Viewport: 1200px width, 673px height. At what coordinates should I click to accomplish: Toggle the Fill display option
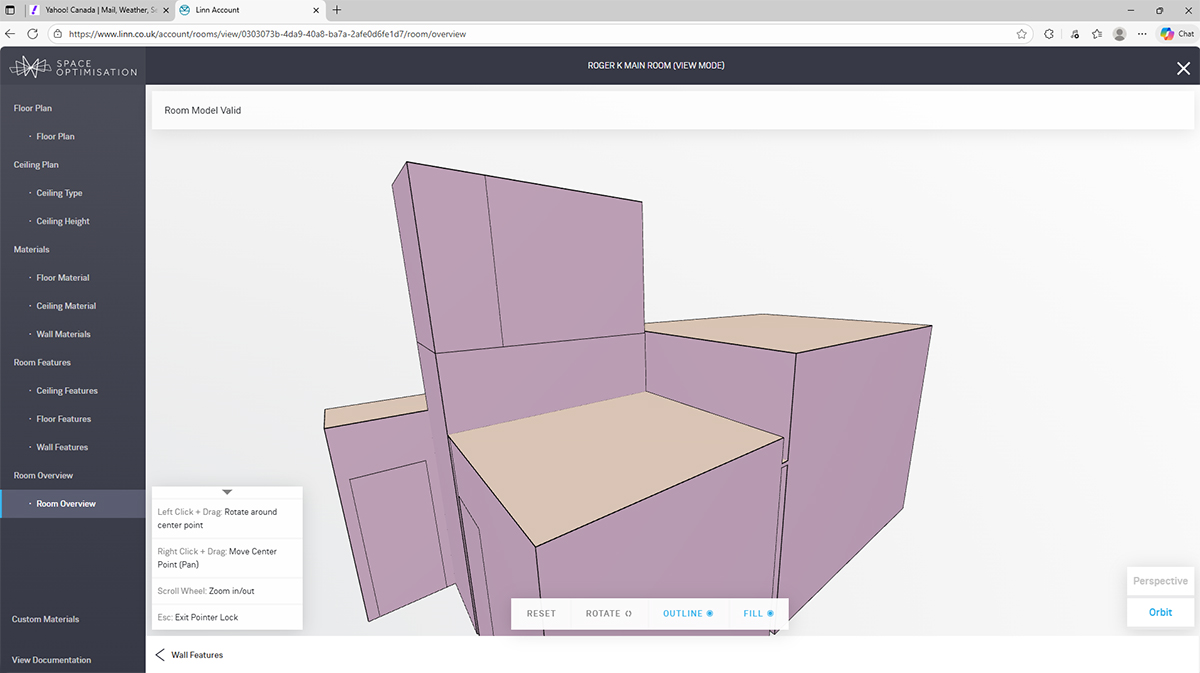tap(758, 613)
